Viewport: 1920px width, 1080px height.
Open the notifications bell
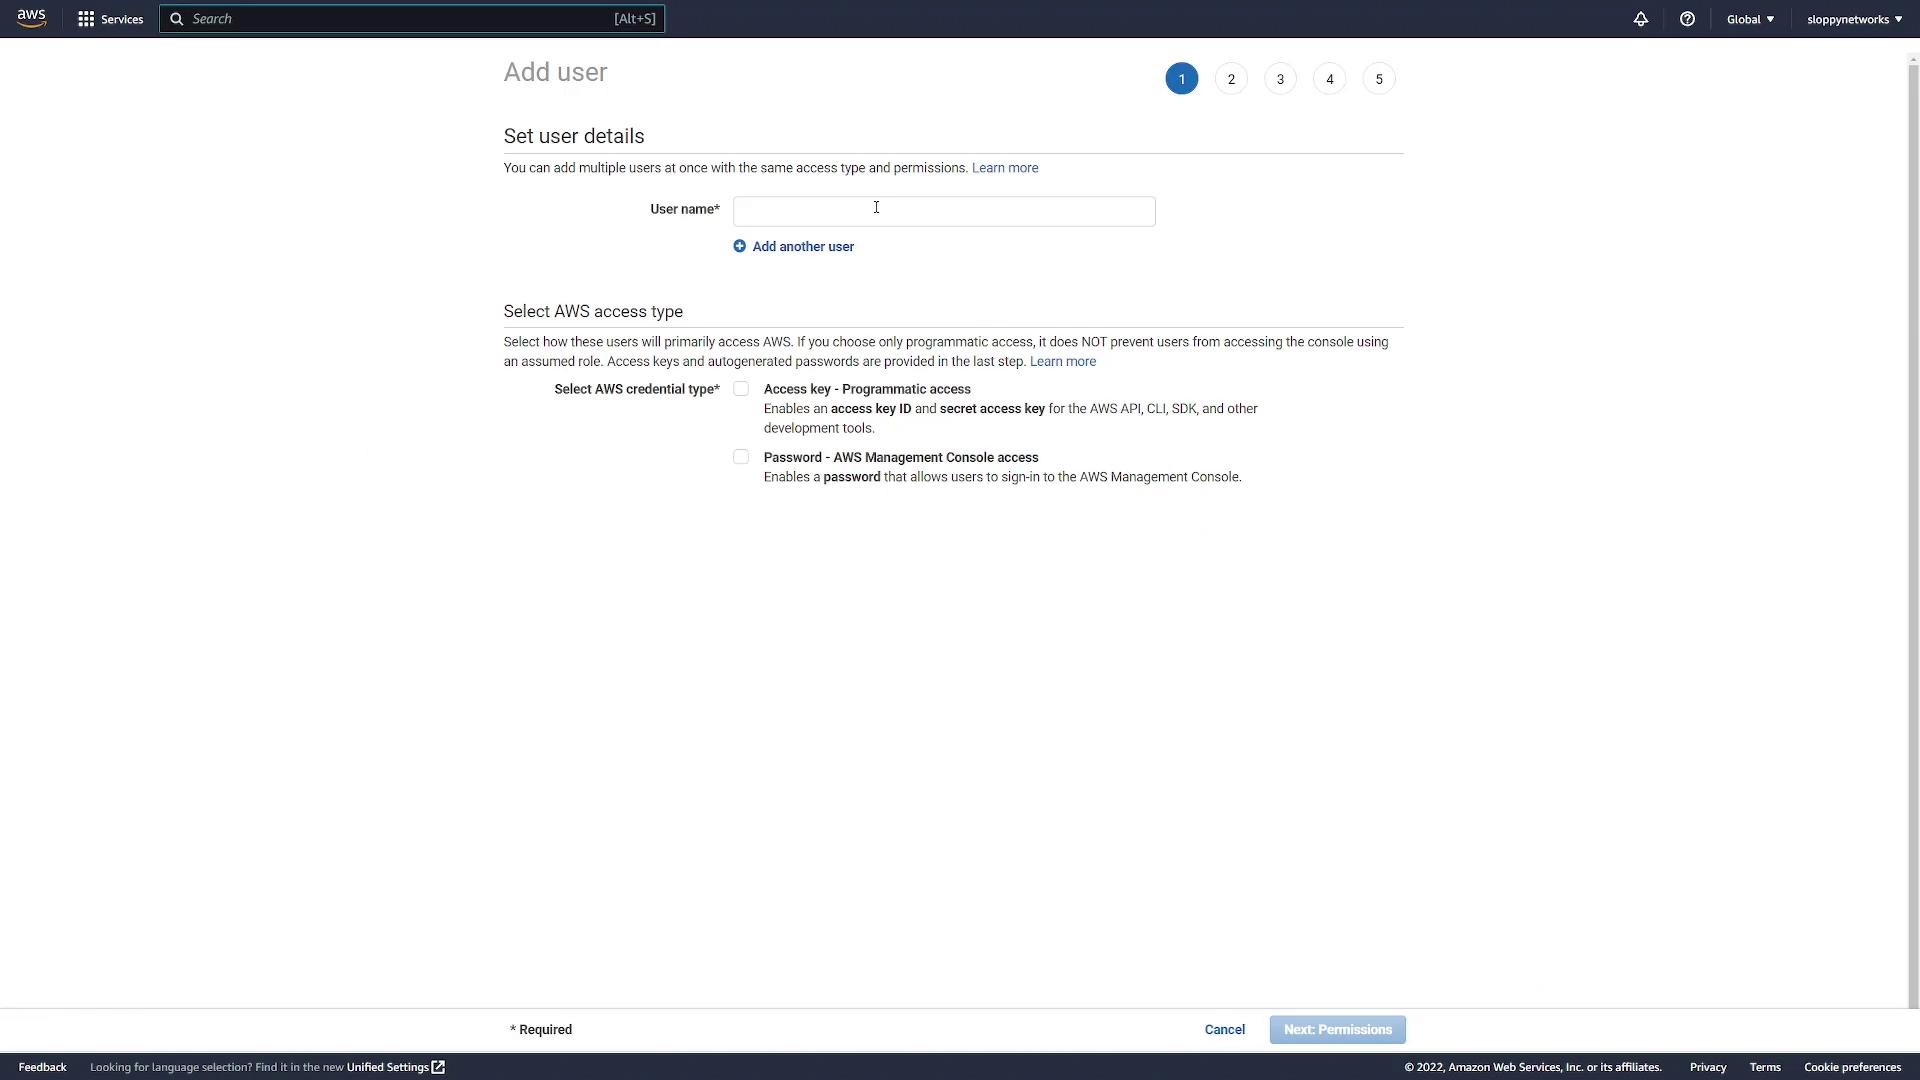click(x=1641, y=19)
